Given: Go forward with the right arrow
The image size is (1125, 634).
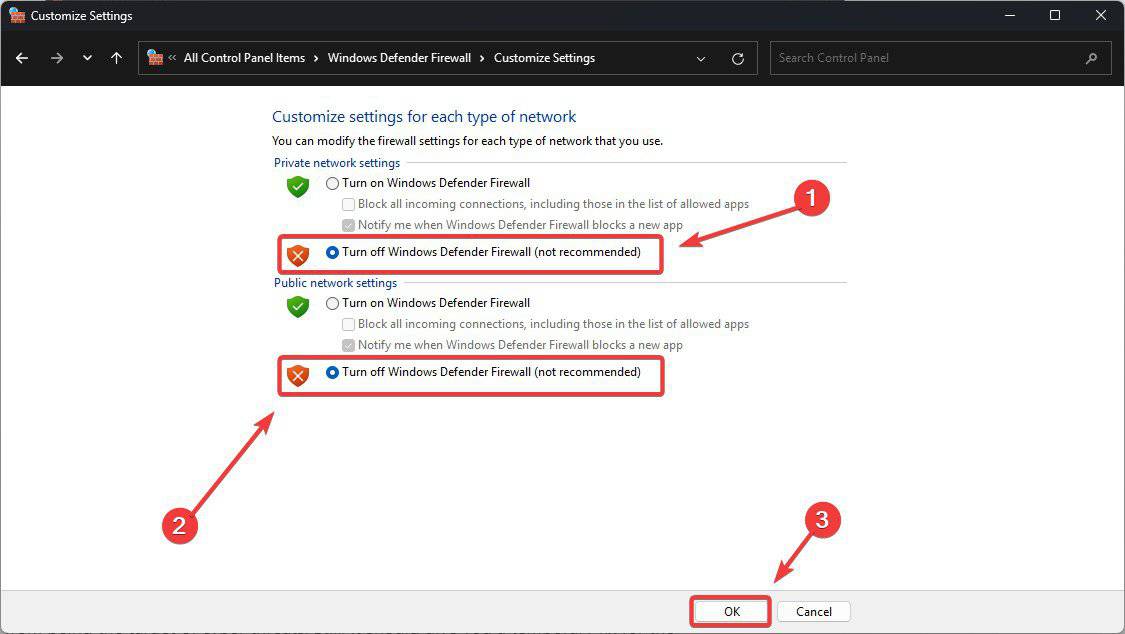Looking at the screenshot, I should pyautogui.click(x=57, y=58).
